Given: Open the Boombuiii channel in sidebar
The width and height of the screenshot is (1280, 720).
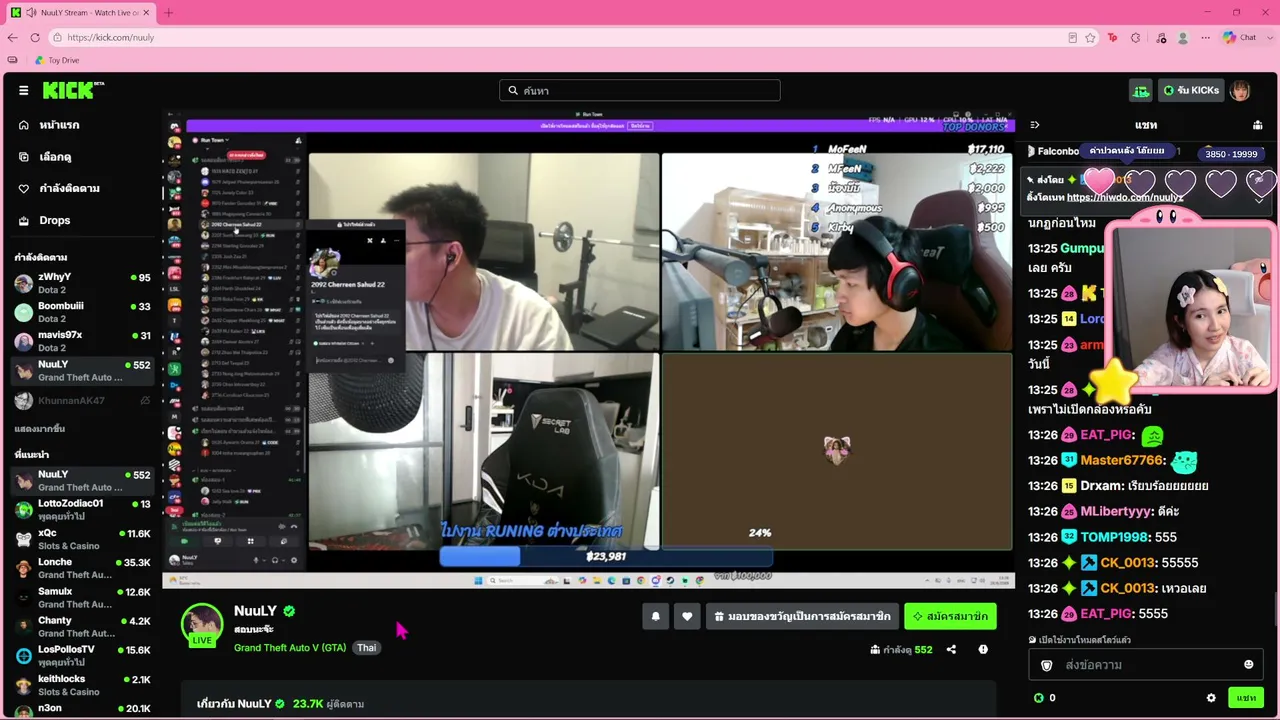Looking at the screenshot, I should click(82, 312).
